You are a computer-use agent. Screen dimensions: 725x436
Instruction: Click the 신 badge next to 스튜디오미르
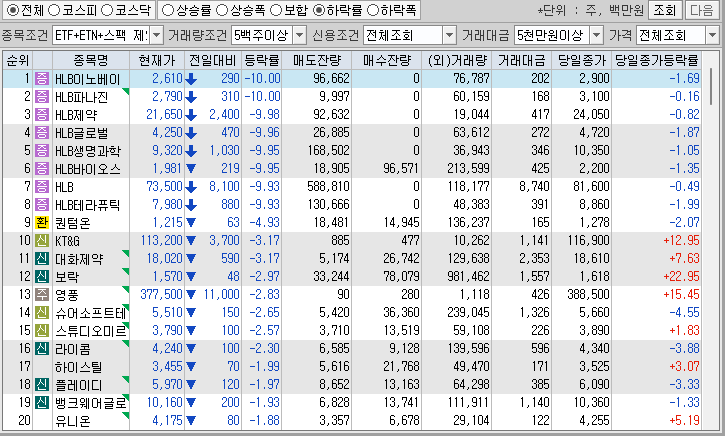42,331
